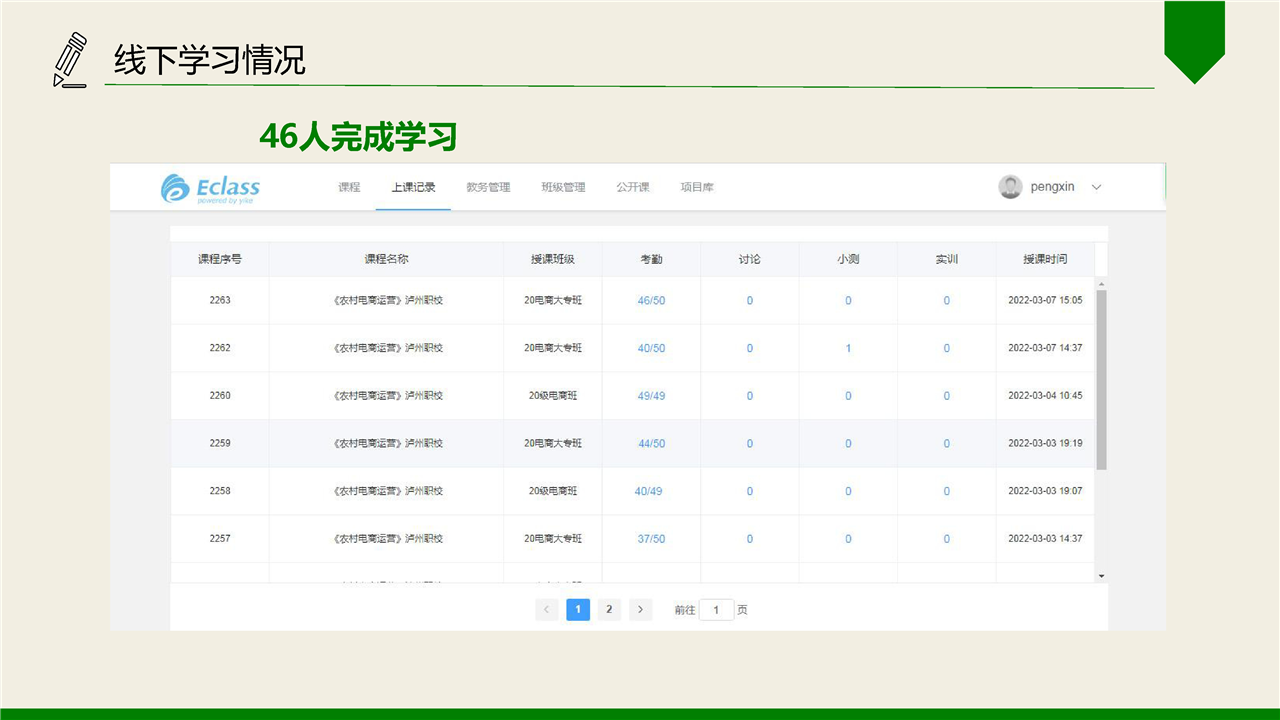Click the jump-to-page input field
This screenshot has width=1280, height=720.
pyautogui.click(x=716, y=609)
